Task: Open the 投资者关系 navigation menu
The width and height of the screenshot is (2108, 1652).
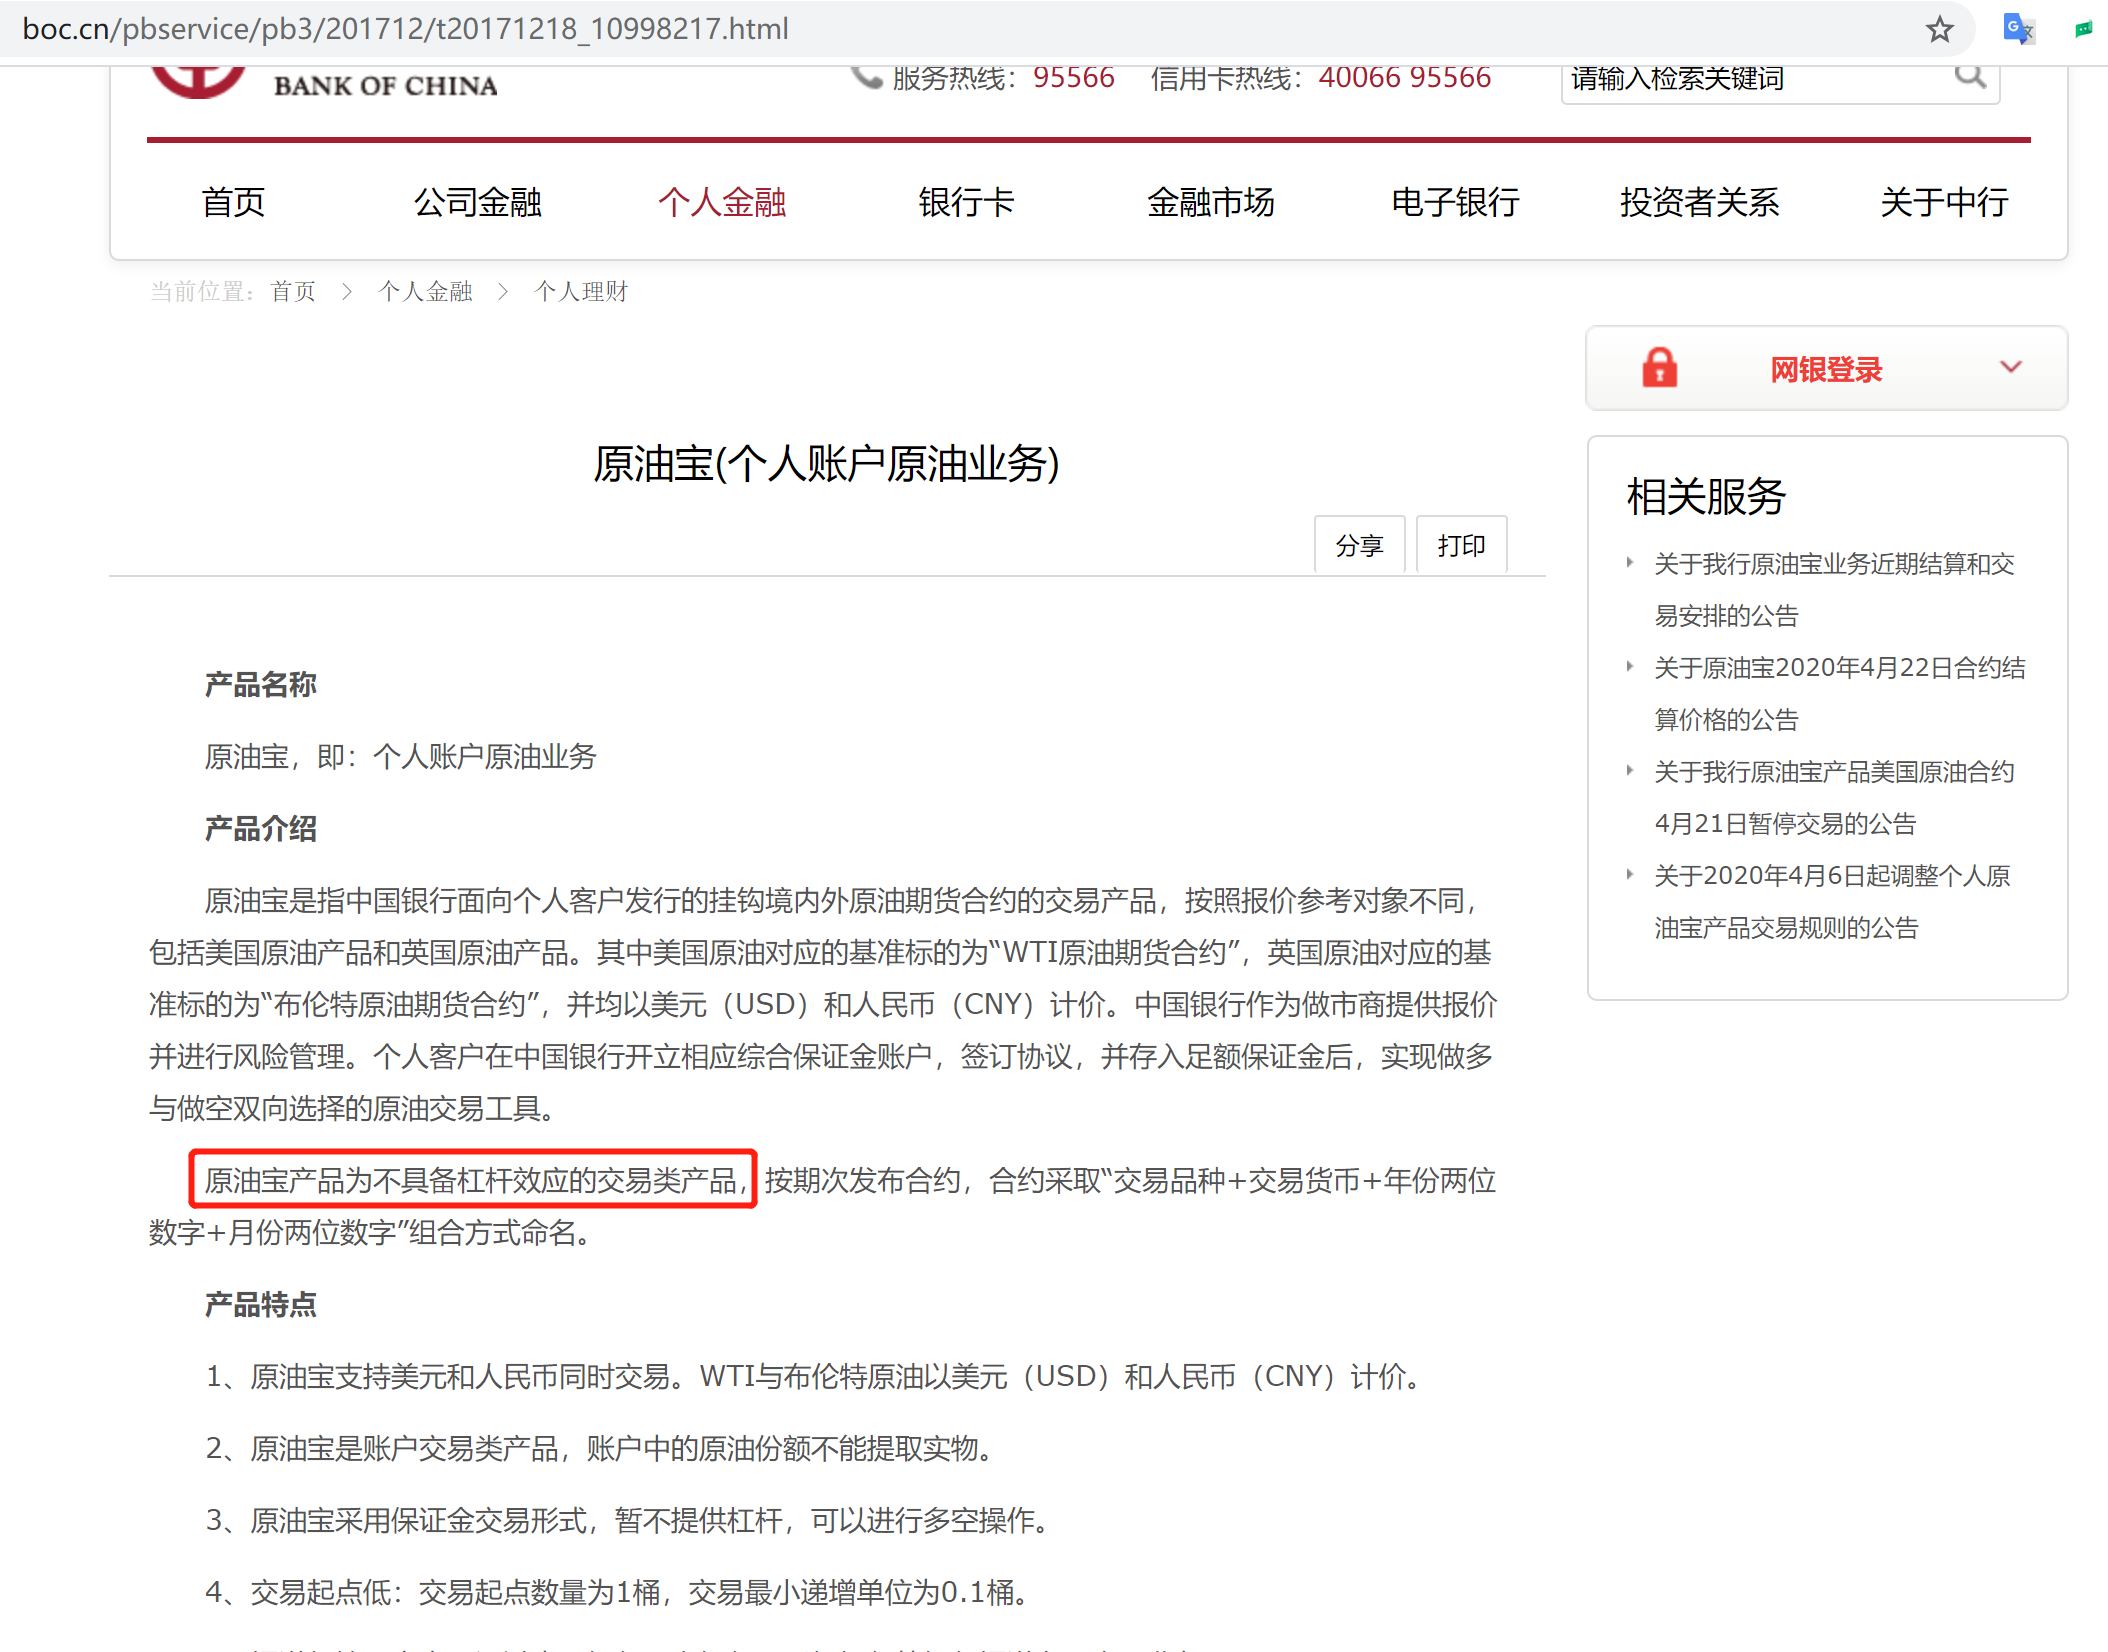Action: pos(1699,202)
